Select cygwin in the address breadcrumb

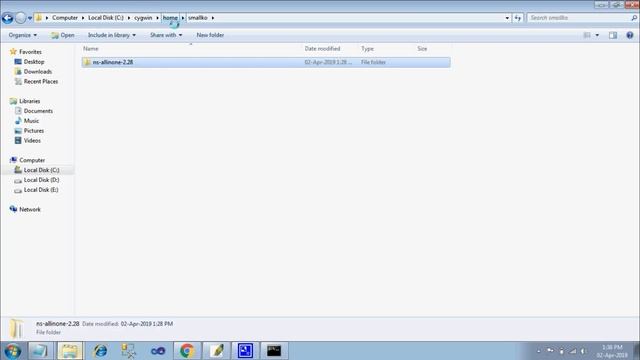coord(143,18)
